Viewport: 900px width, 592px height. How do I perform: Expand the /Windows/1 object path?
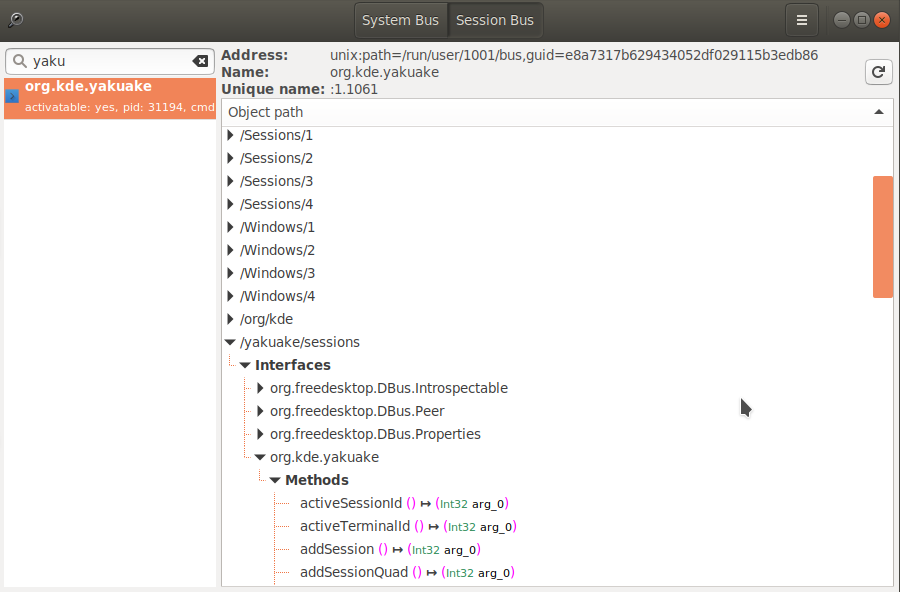click(230, 227)
